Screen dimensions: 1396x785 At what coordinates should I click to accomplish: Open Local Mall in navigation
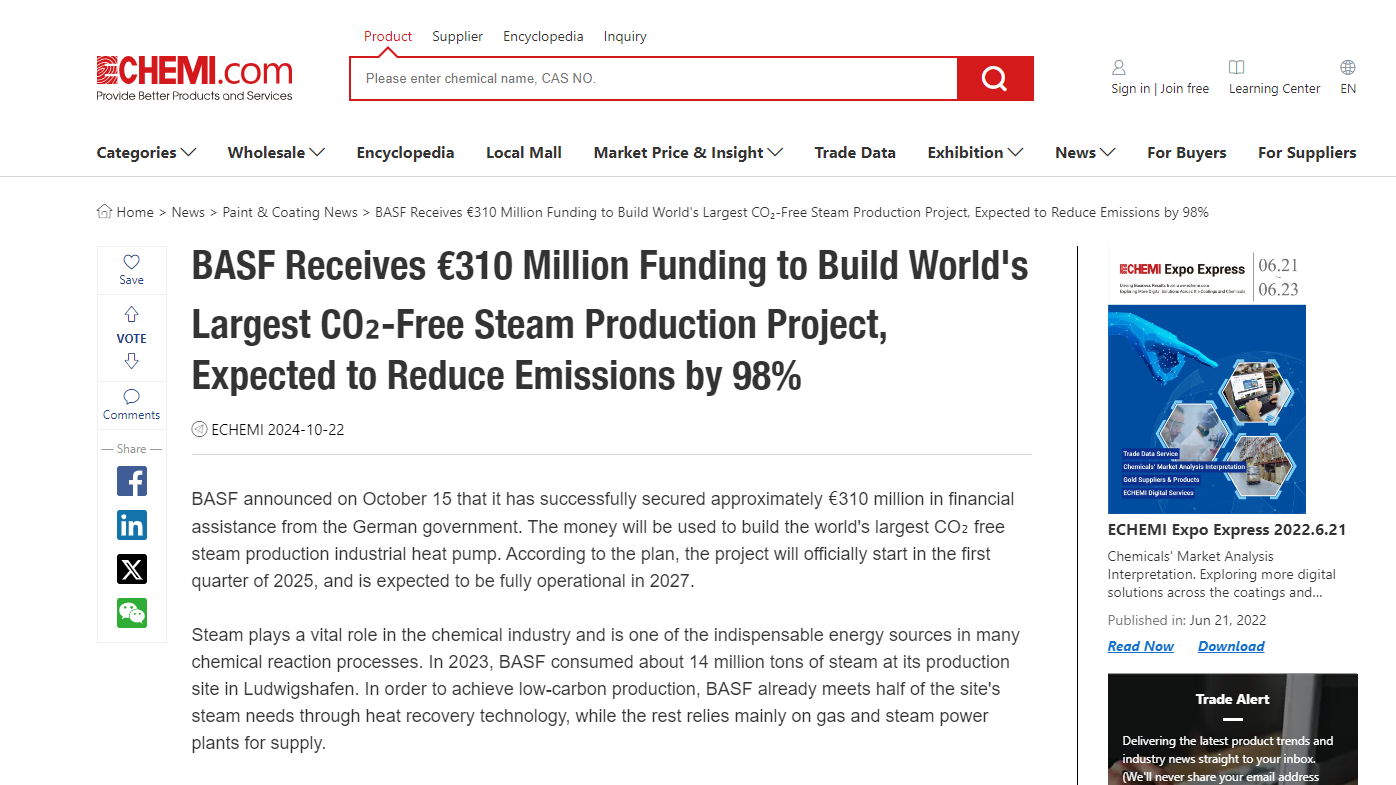524,152
